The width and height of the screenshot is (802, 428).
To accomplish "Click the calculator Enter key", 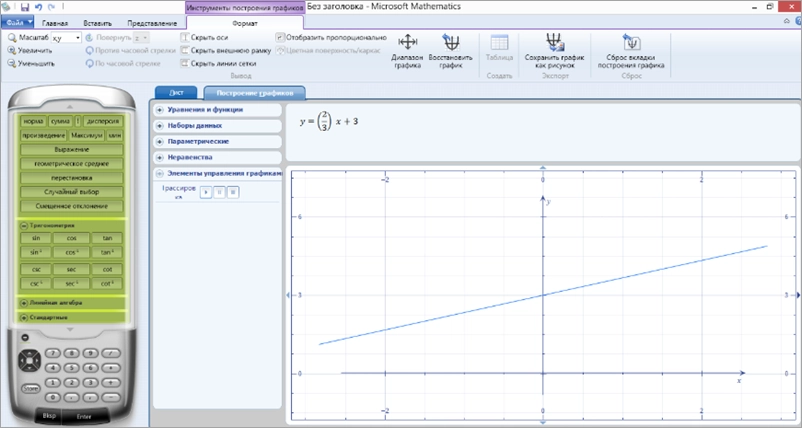I will pyautogui.click(x=84, y=416).
